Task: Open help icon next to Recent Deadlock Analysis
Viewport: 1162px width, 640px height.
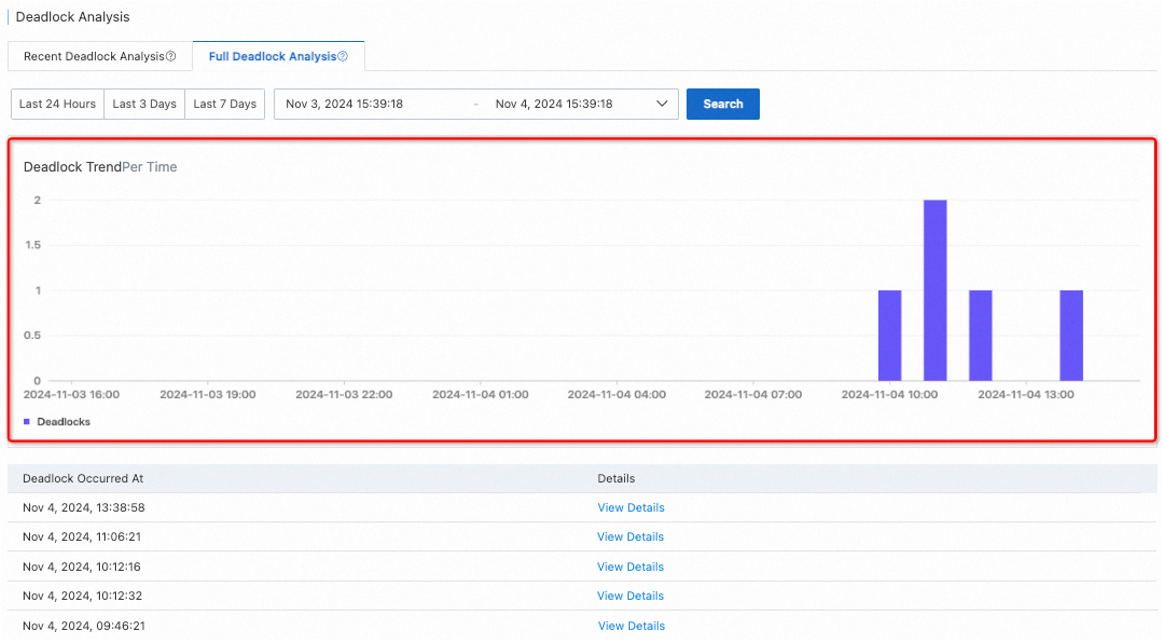Action: [x=171, y=56]
